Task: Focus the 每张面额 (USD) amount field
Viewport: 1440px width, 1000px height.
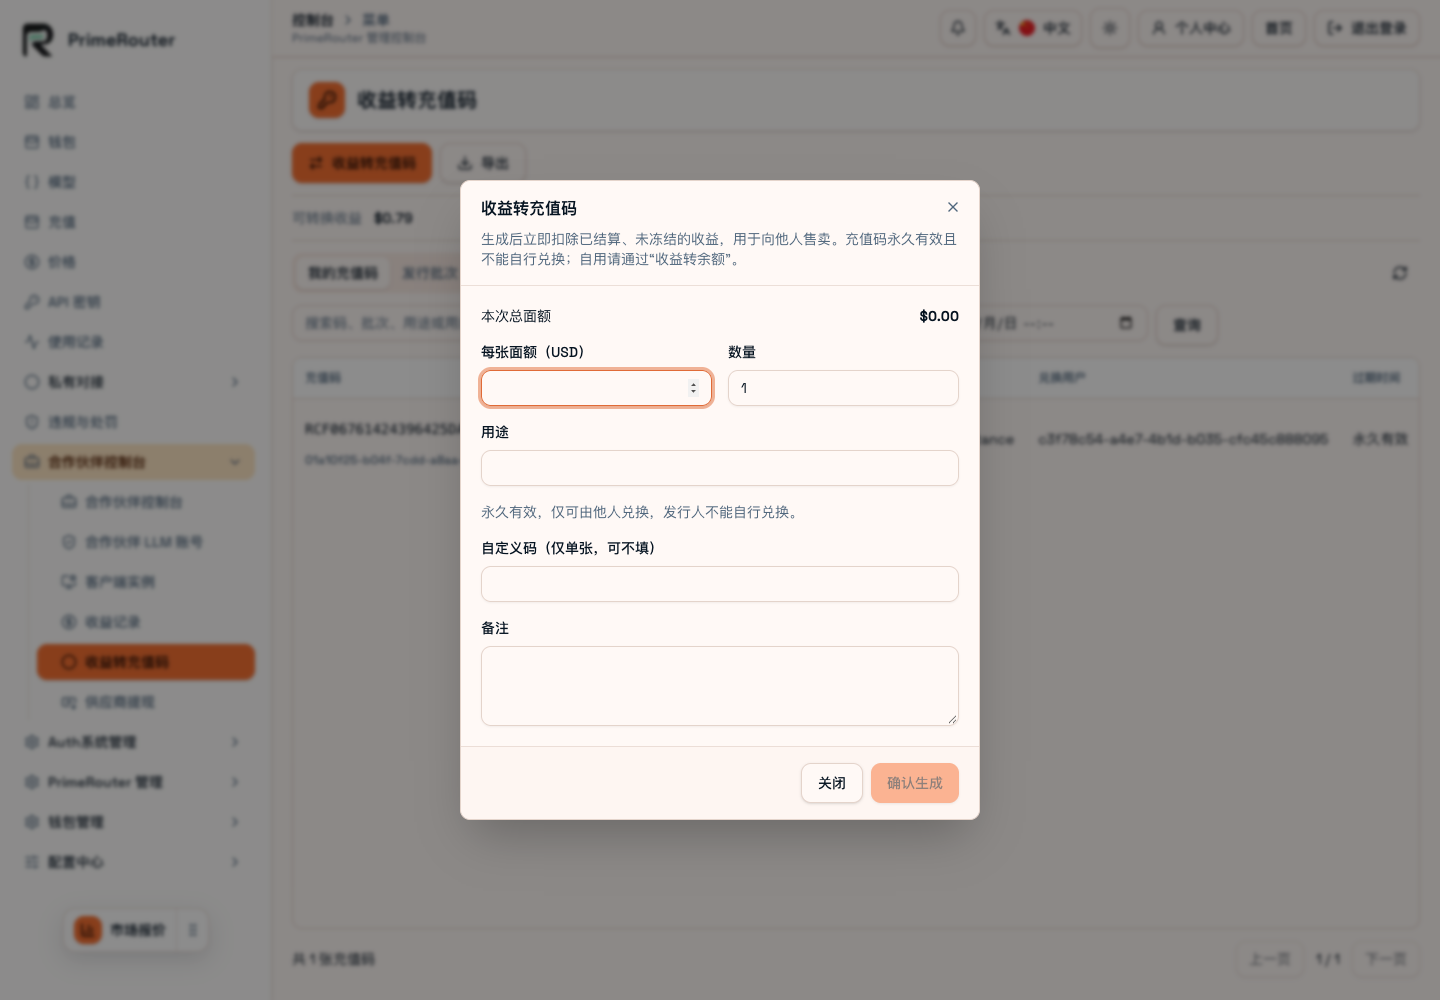Action: 596,388
